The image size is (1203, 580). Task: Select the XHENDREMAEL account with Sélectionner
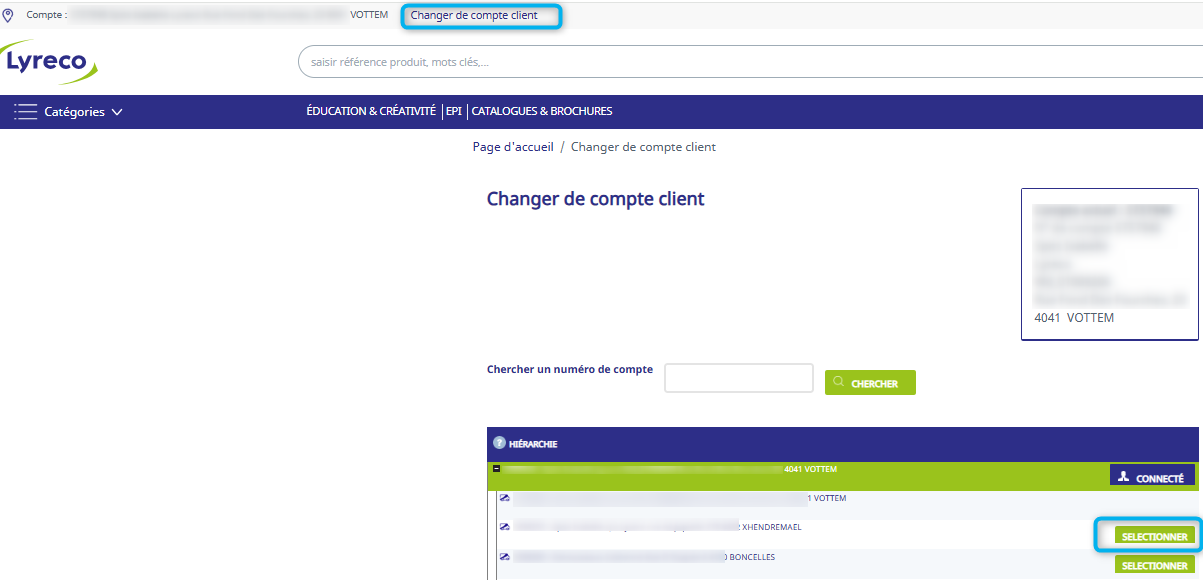[1154, 537]
